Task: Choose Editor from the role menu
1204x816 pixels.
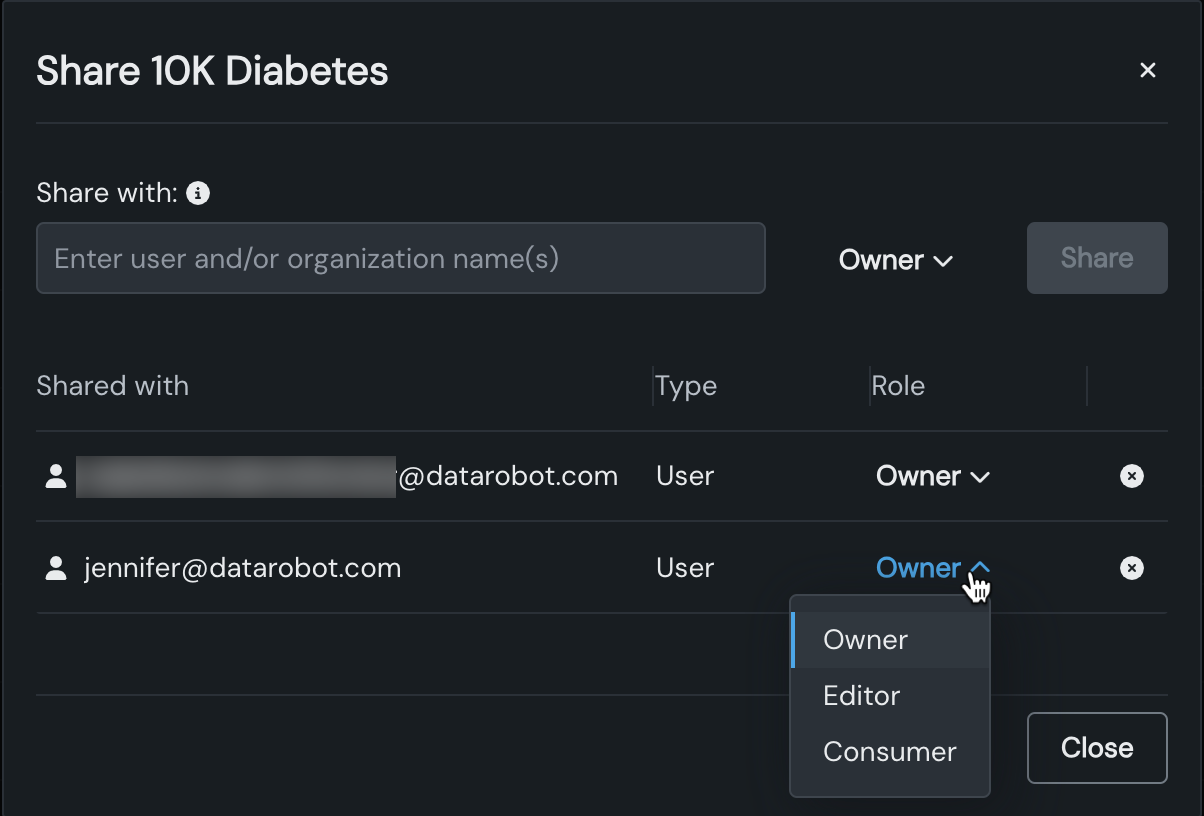Action: 862,696
